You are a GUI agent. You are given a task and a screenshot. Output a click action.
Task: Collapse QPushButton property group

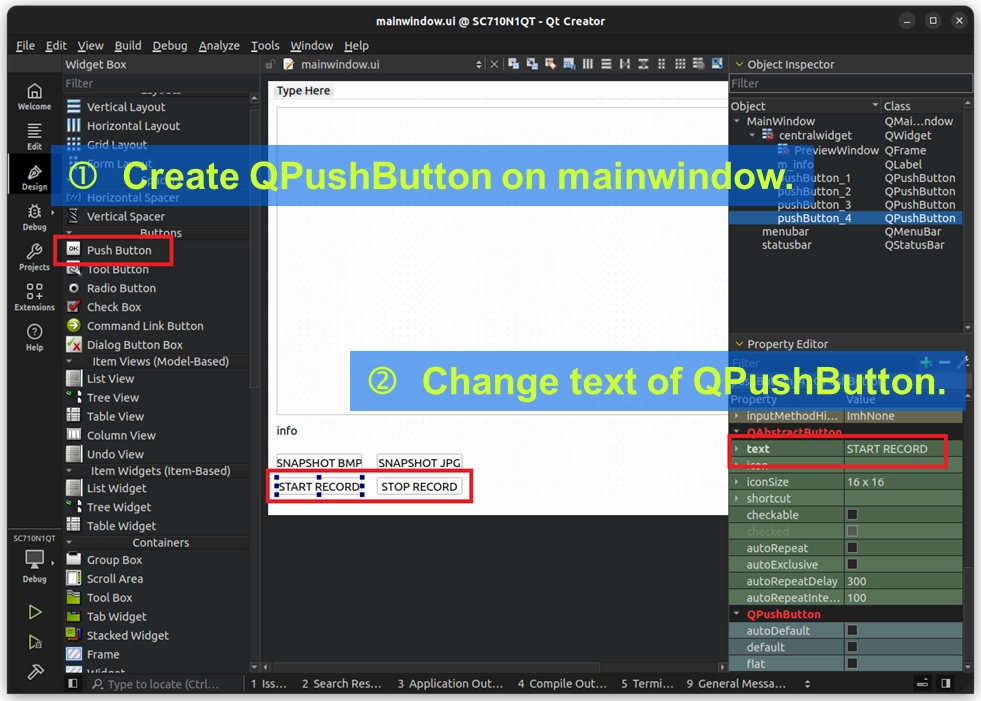736,614
